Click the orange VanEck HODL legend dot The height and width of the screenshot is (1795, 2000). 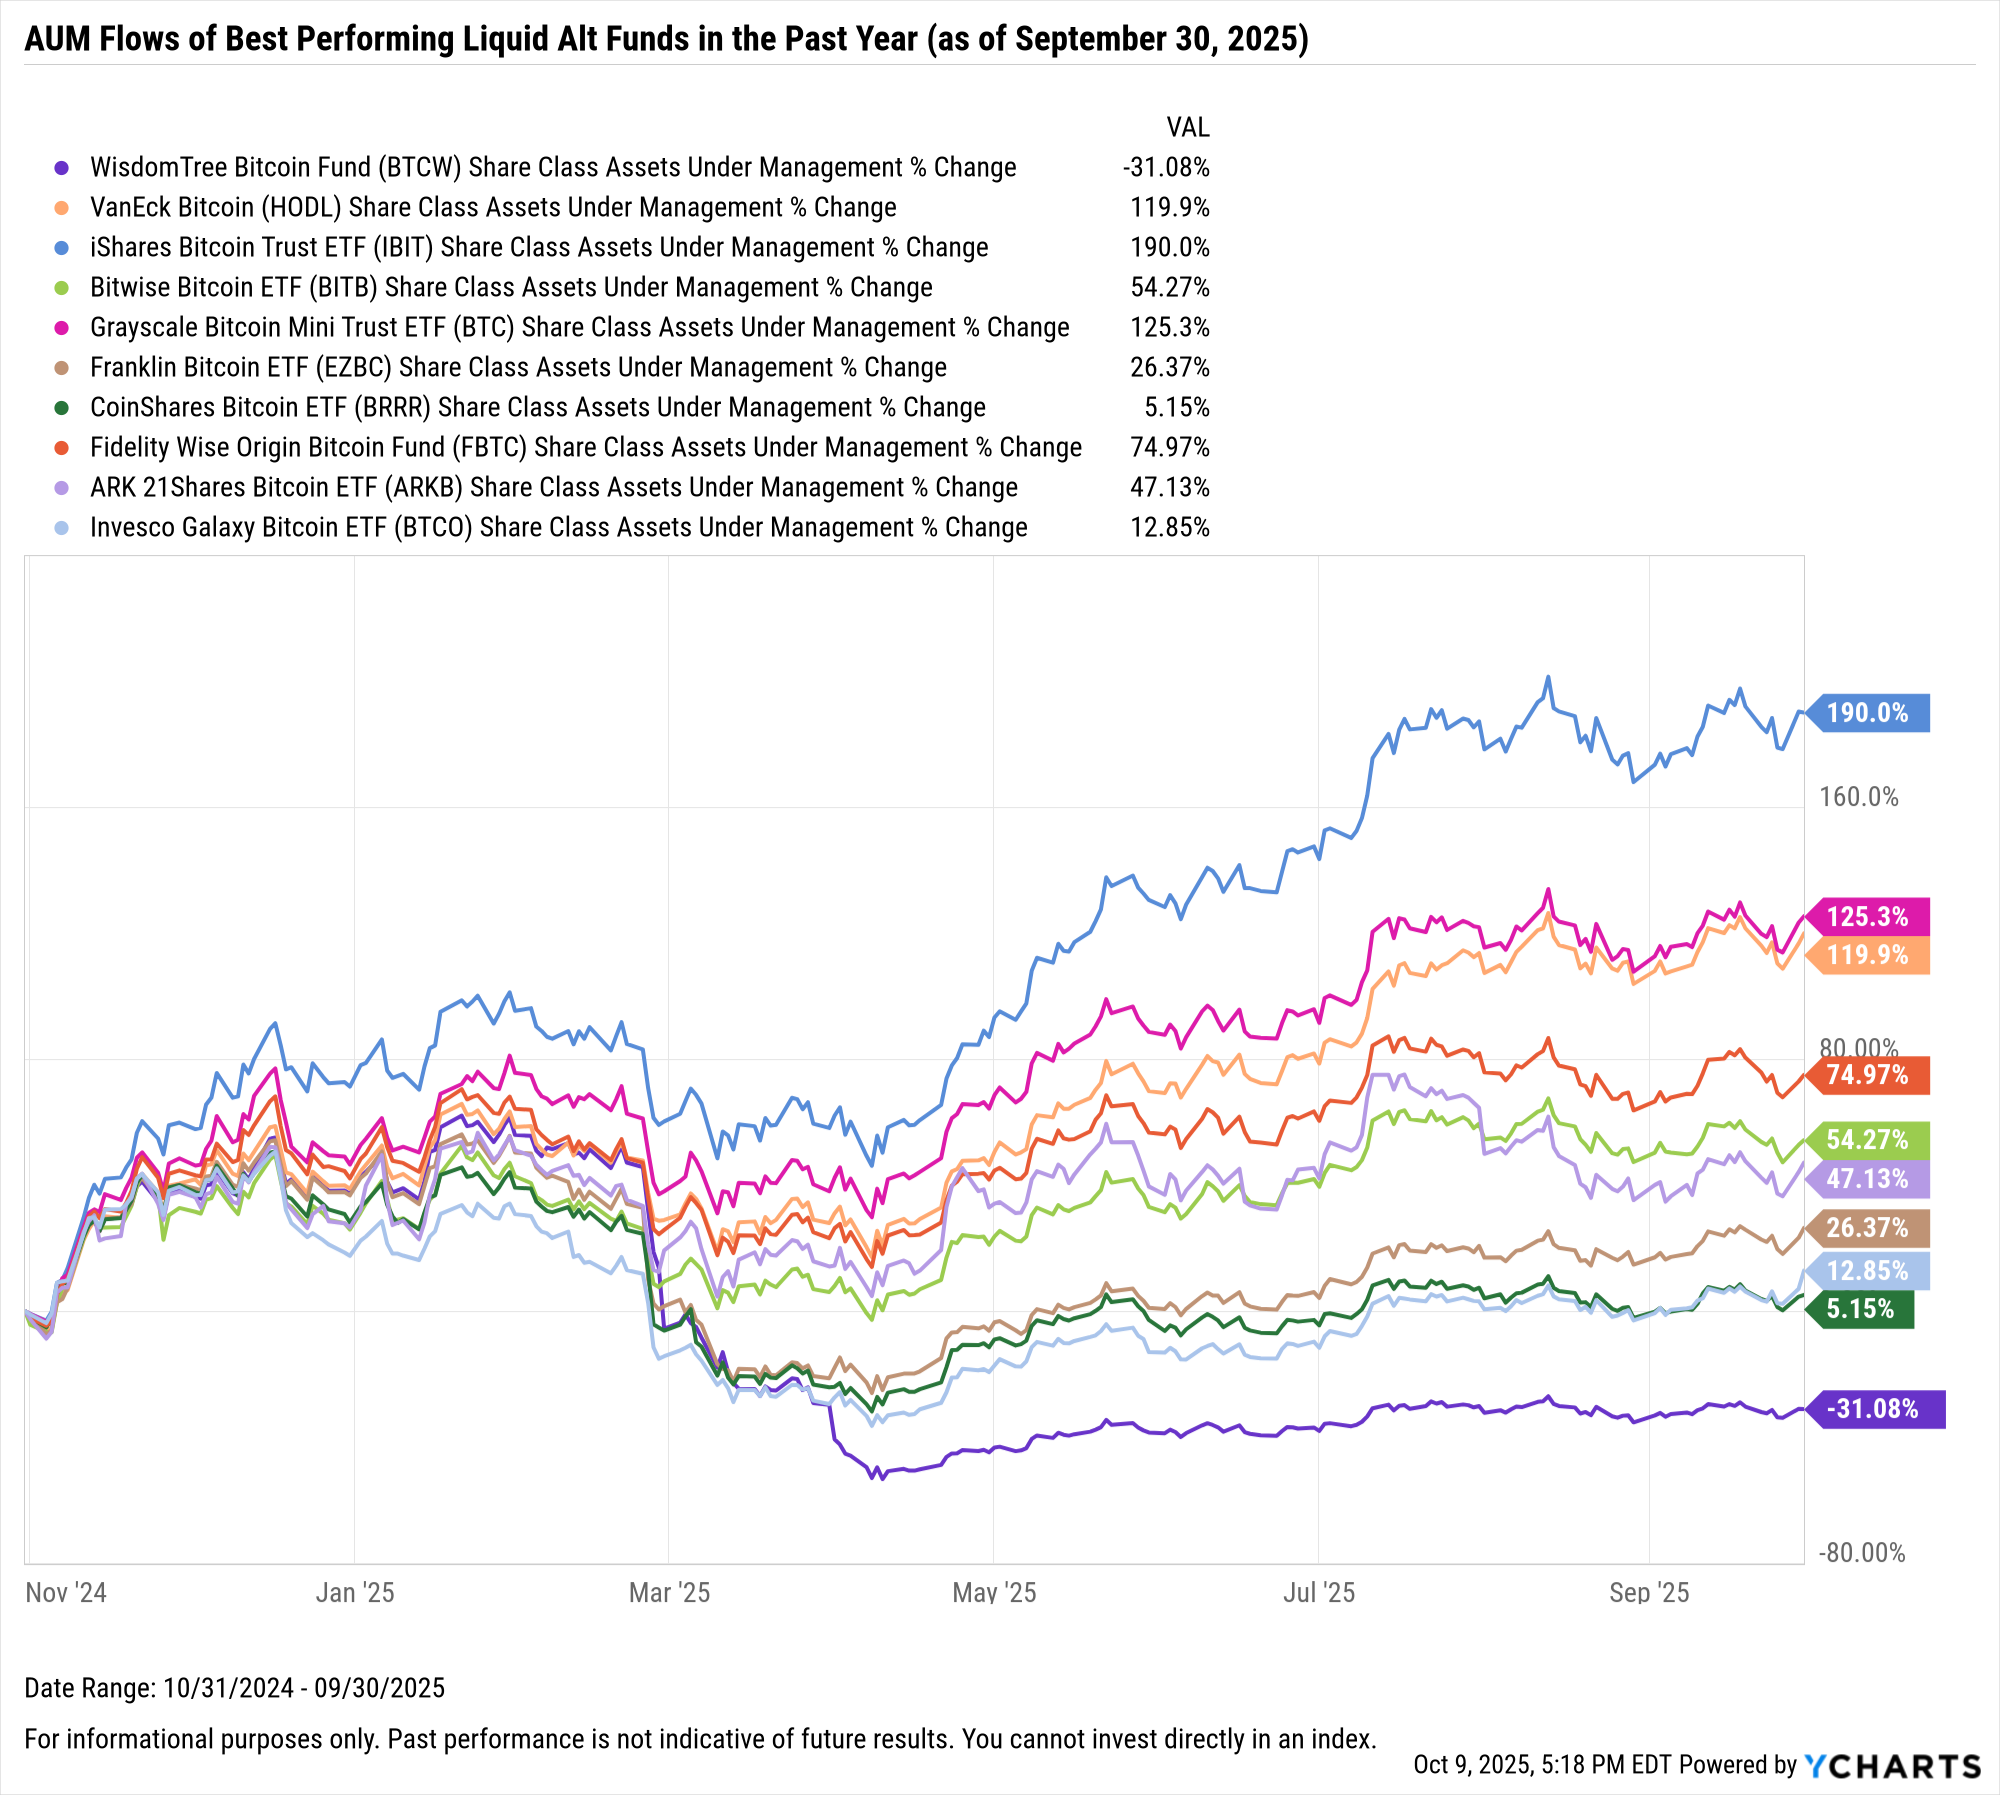(62, 208)
